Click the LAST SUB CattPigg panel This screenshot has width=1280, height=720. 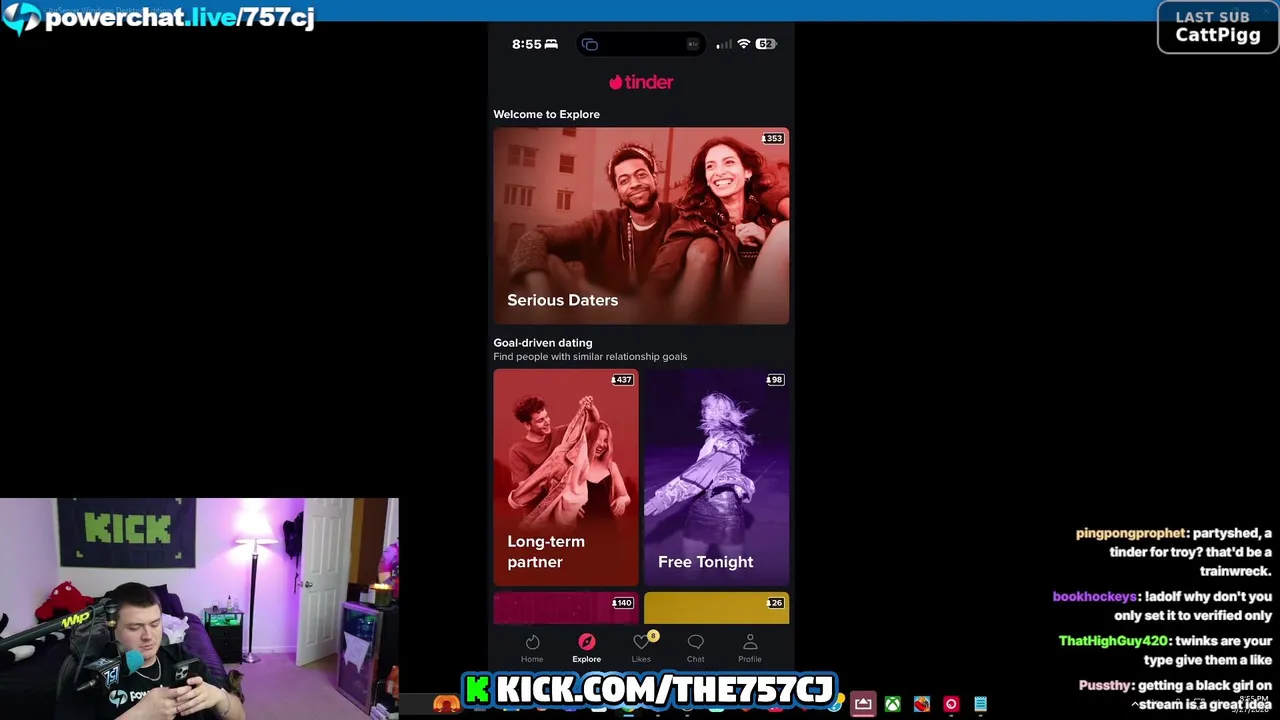[1217, 27]
